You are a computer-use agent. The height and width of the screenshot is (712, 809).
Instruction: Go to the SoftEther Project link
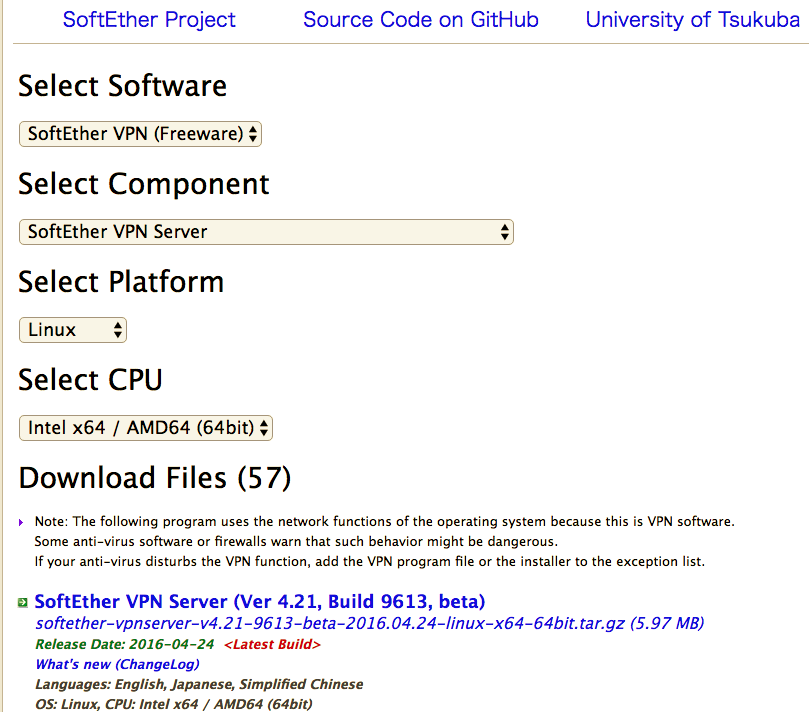149,20
